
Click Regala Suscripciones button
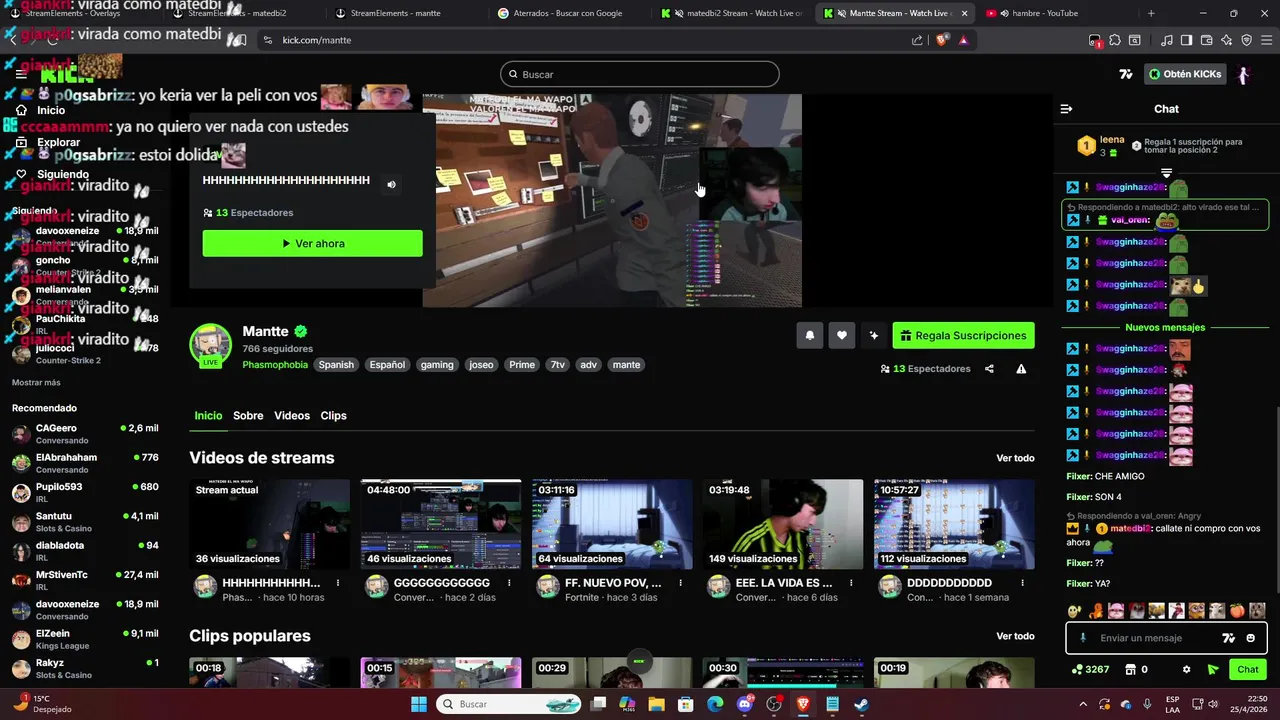click(963, 336)
